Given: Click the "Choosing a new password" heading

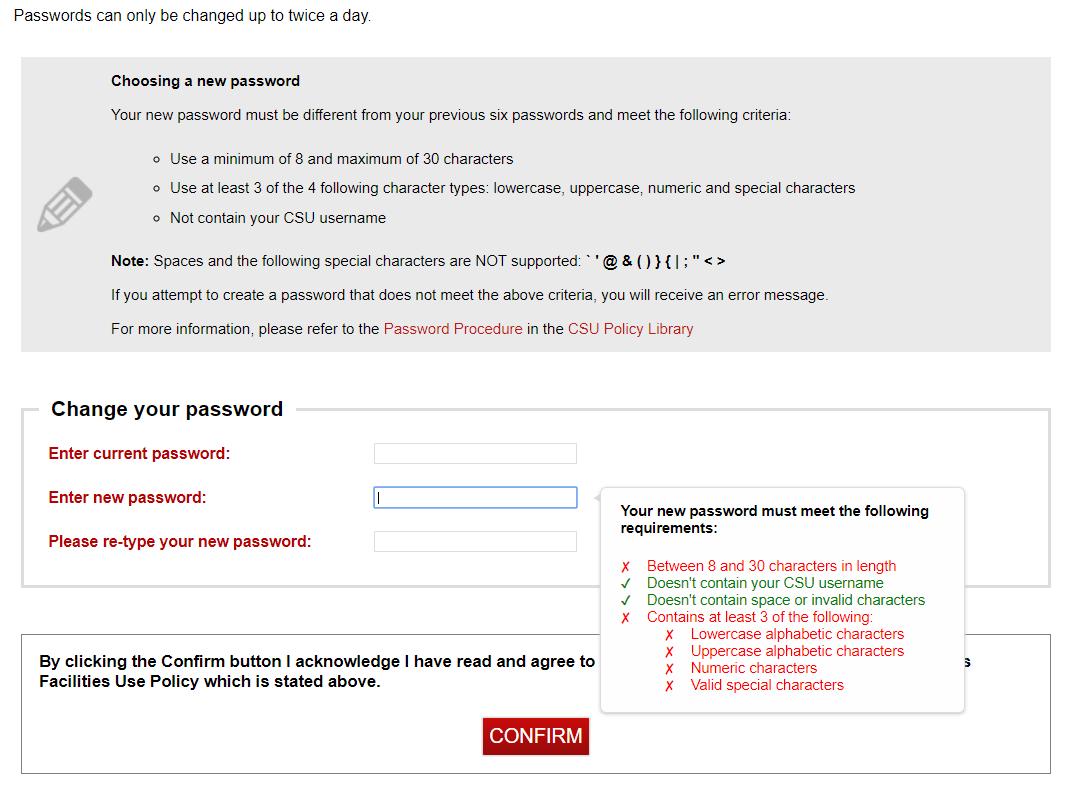Looking at the screenshot, I should (205, 81).
